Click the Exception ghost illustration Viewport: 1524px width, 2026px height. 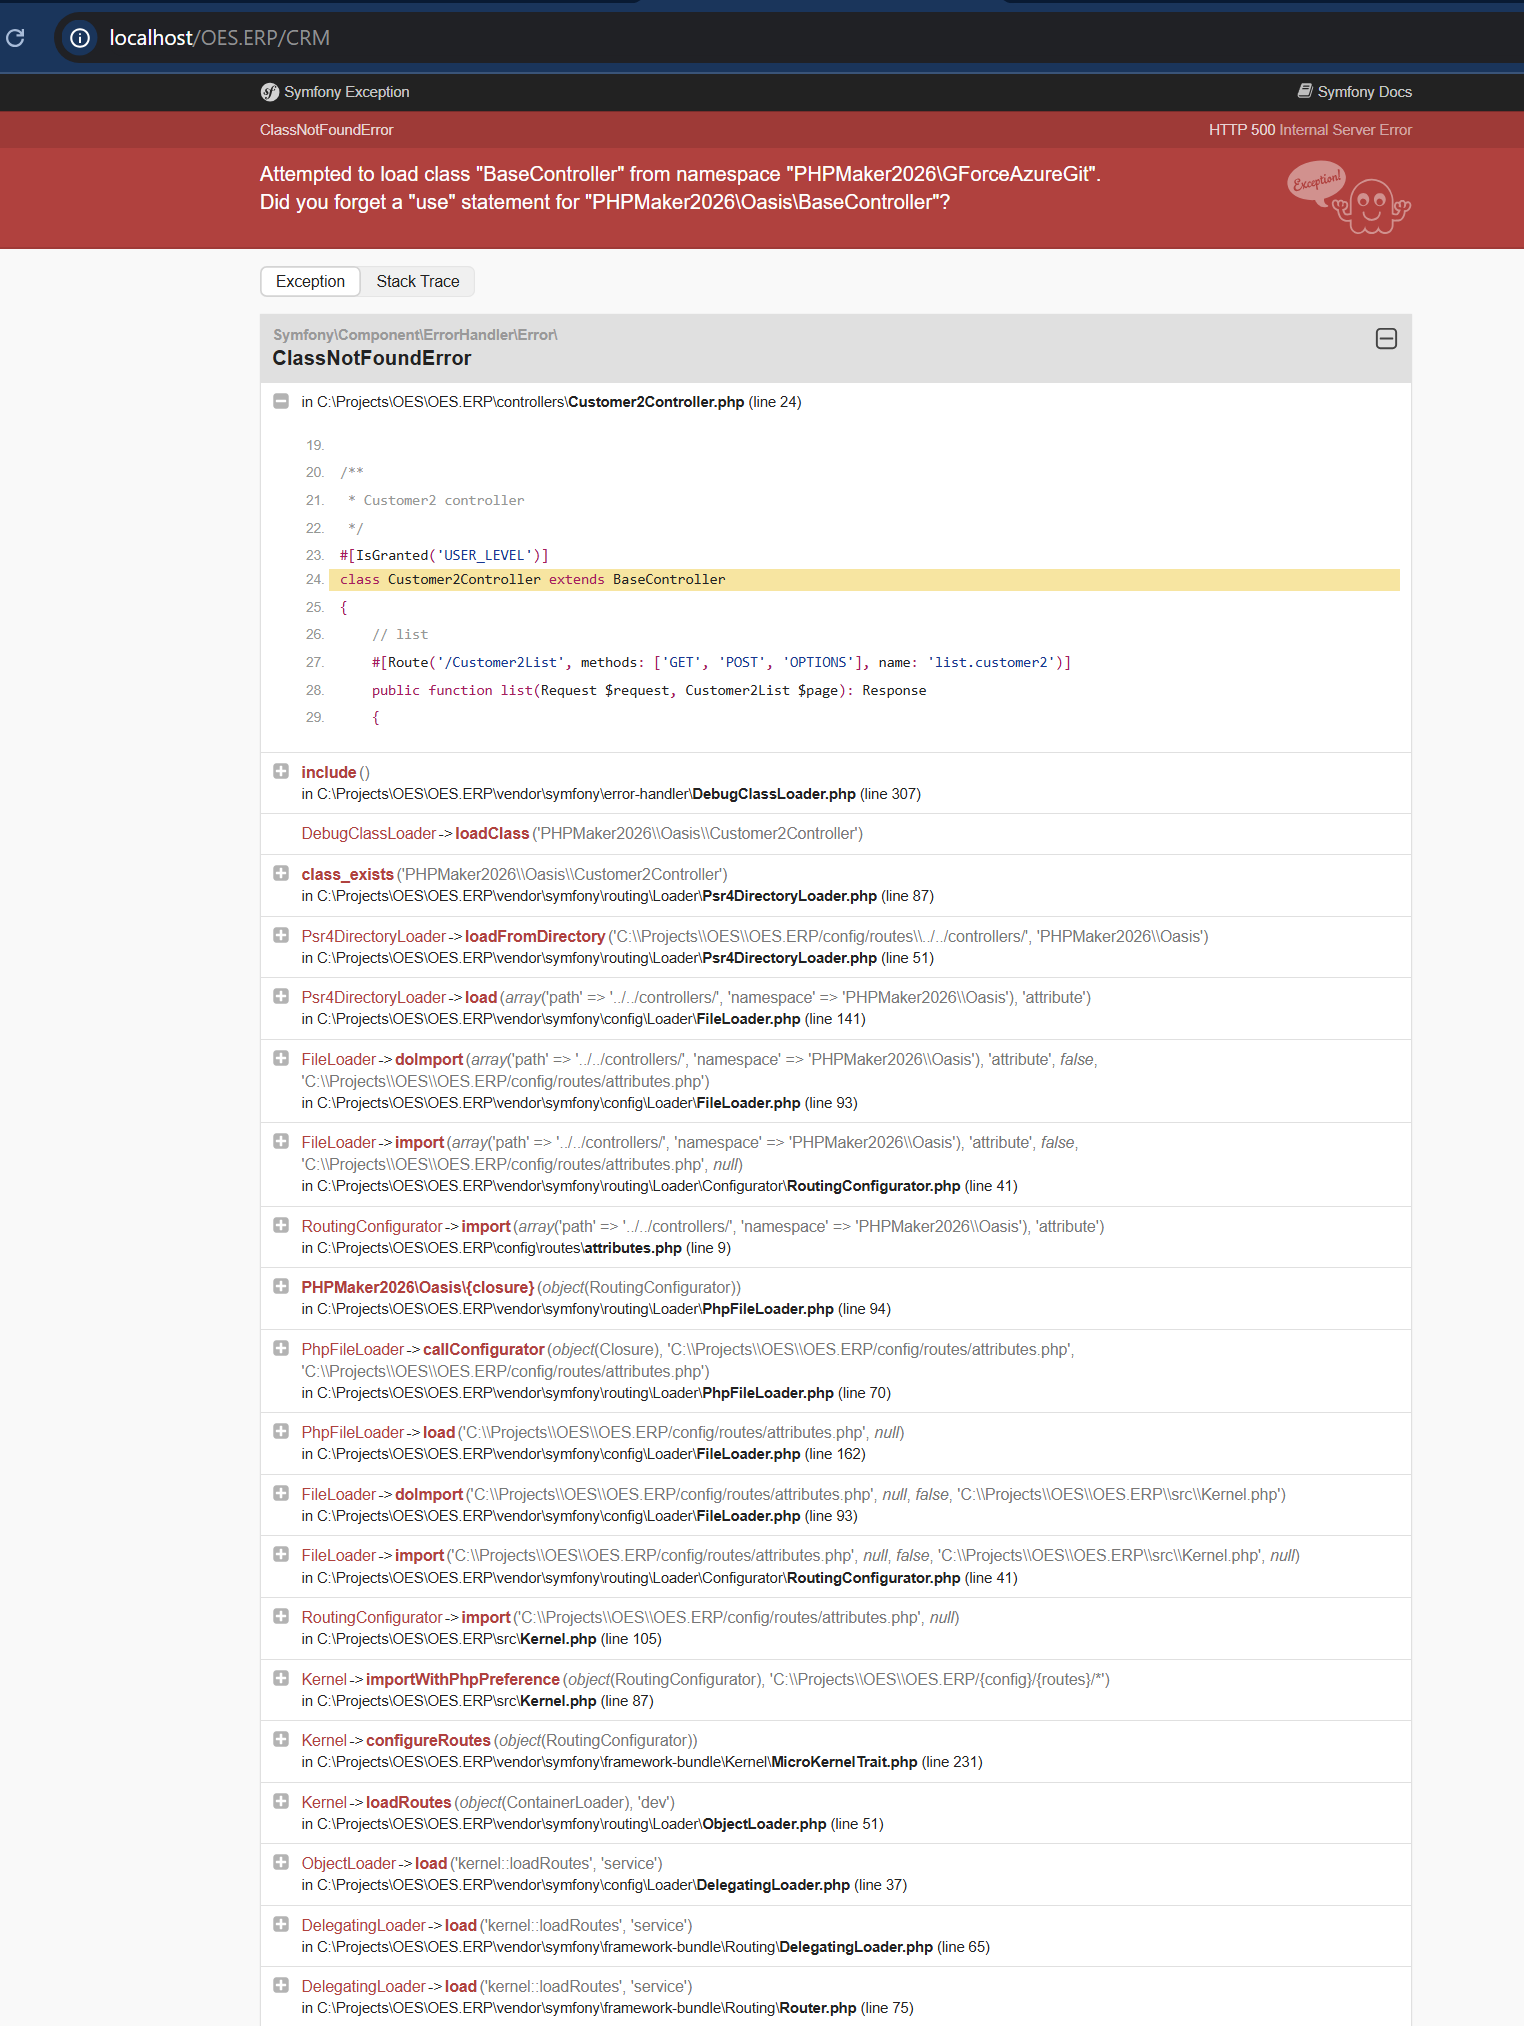[x=1349, y=198]
